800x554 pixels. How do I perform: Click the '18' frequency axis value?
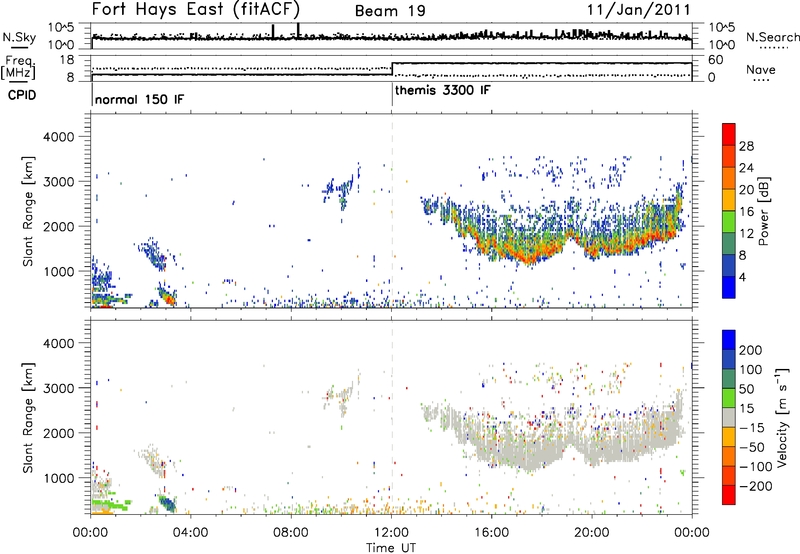click(x=67, y=60)
